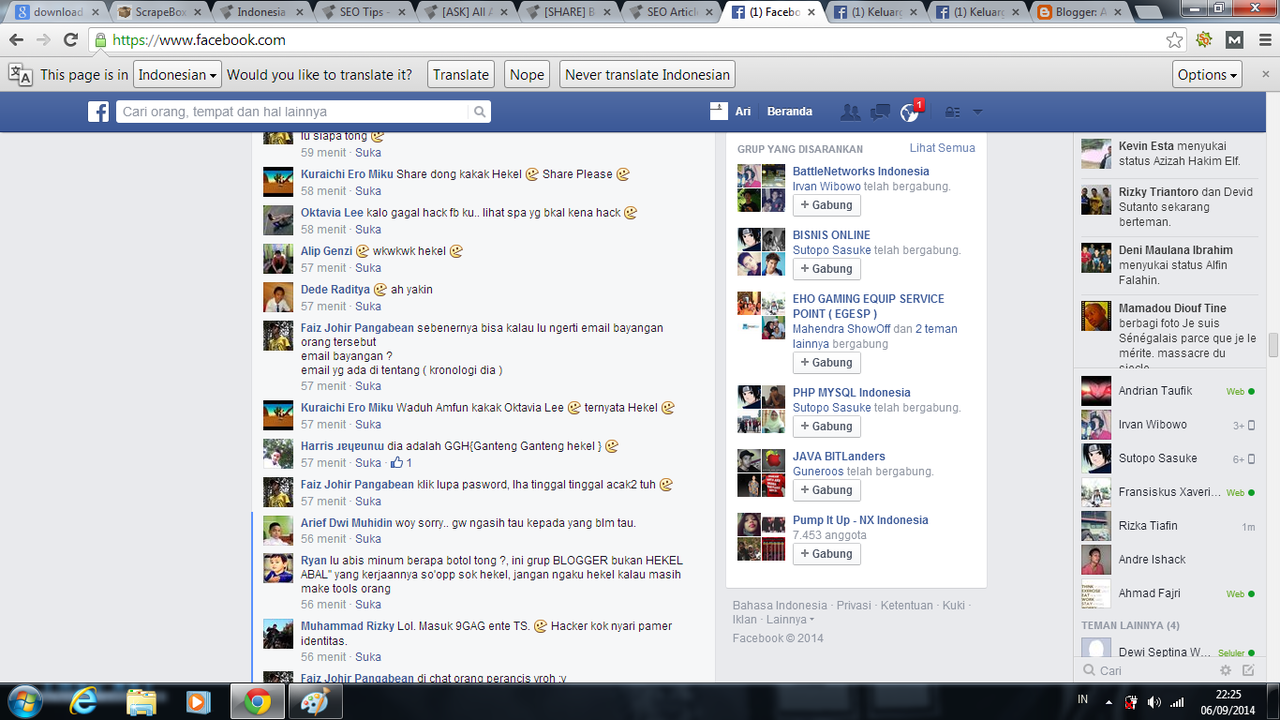Join BISNIS ONLINE group with Gabung
The width and height of the screenshot is (1280, 720).
coord(827,269)
